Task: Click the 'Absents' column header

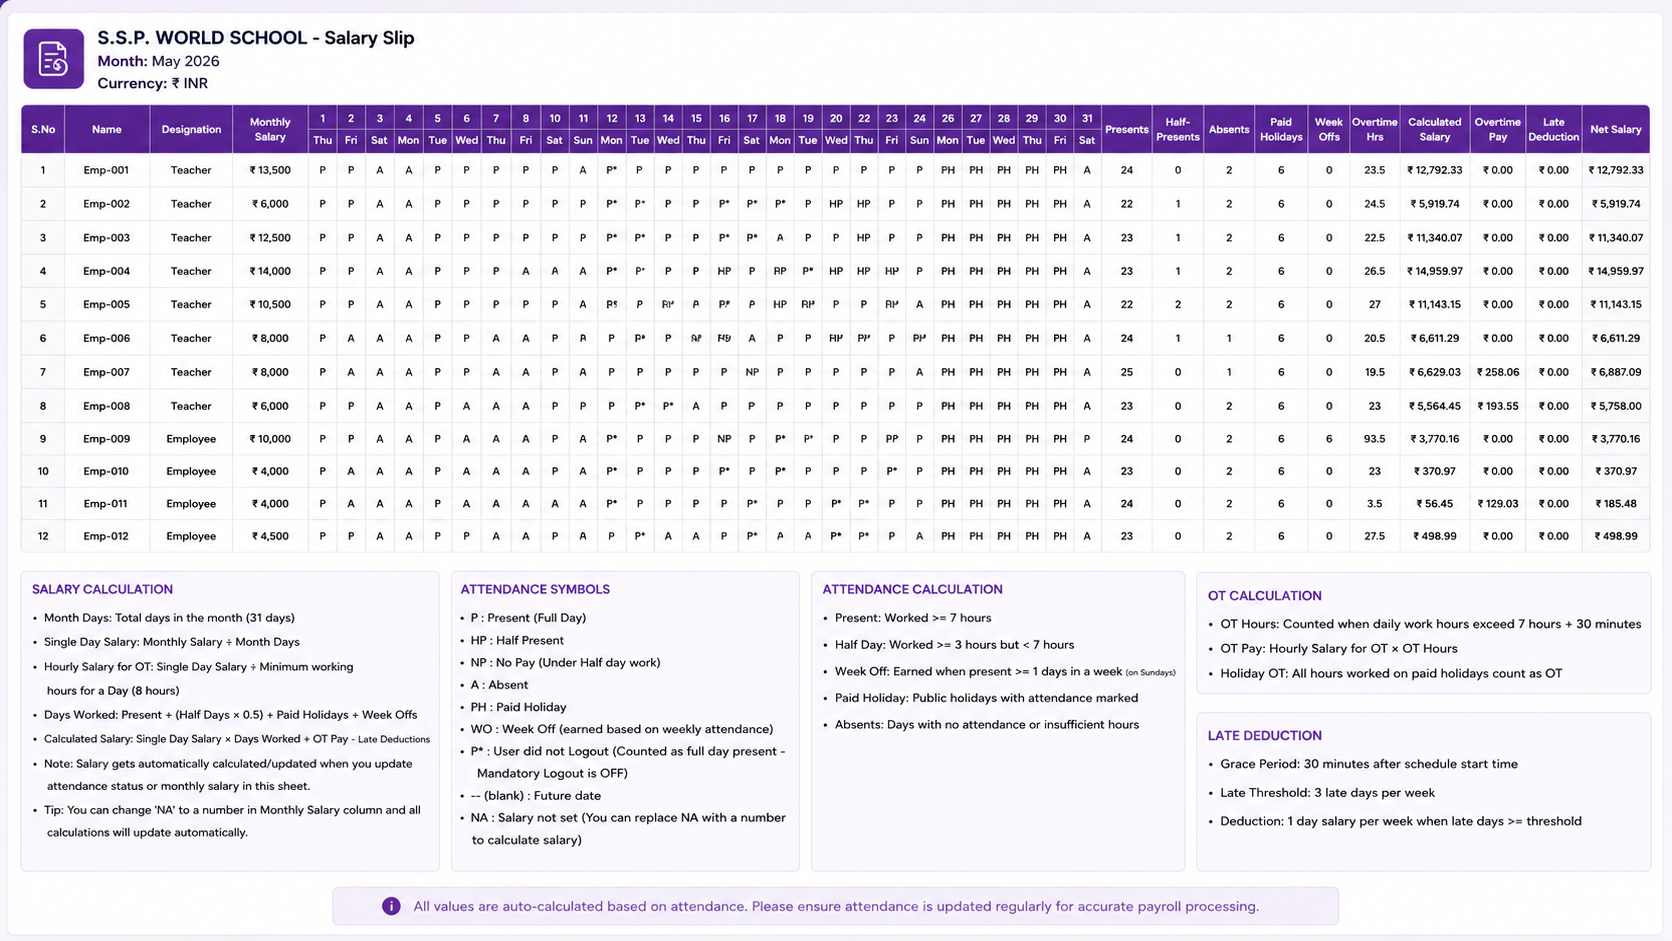Action: (x=1229, y=129)
